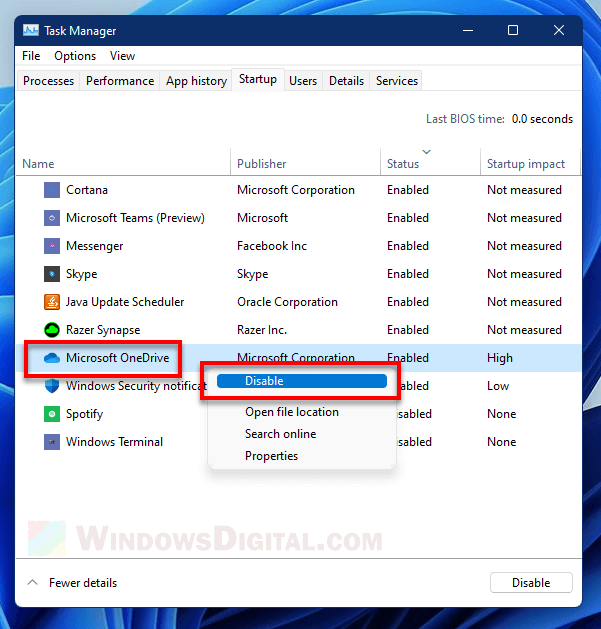The height and width of the screenshot is (629, 601).
Task: Click the High startup impact value
Action: tap(499, 358)
